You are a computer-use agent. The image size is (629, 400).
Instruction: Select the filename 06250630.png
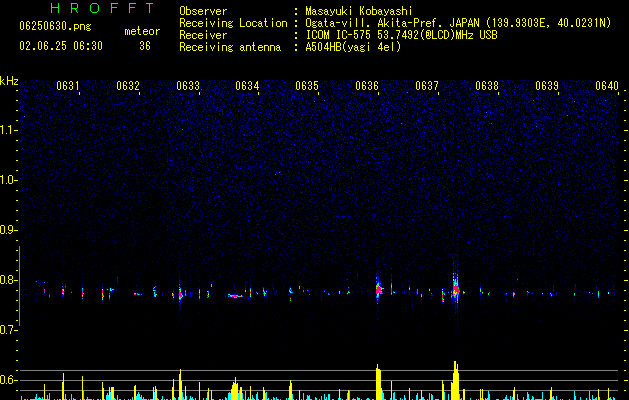pos(55,27)
